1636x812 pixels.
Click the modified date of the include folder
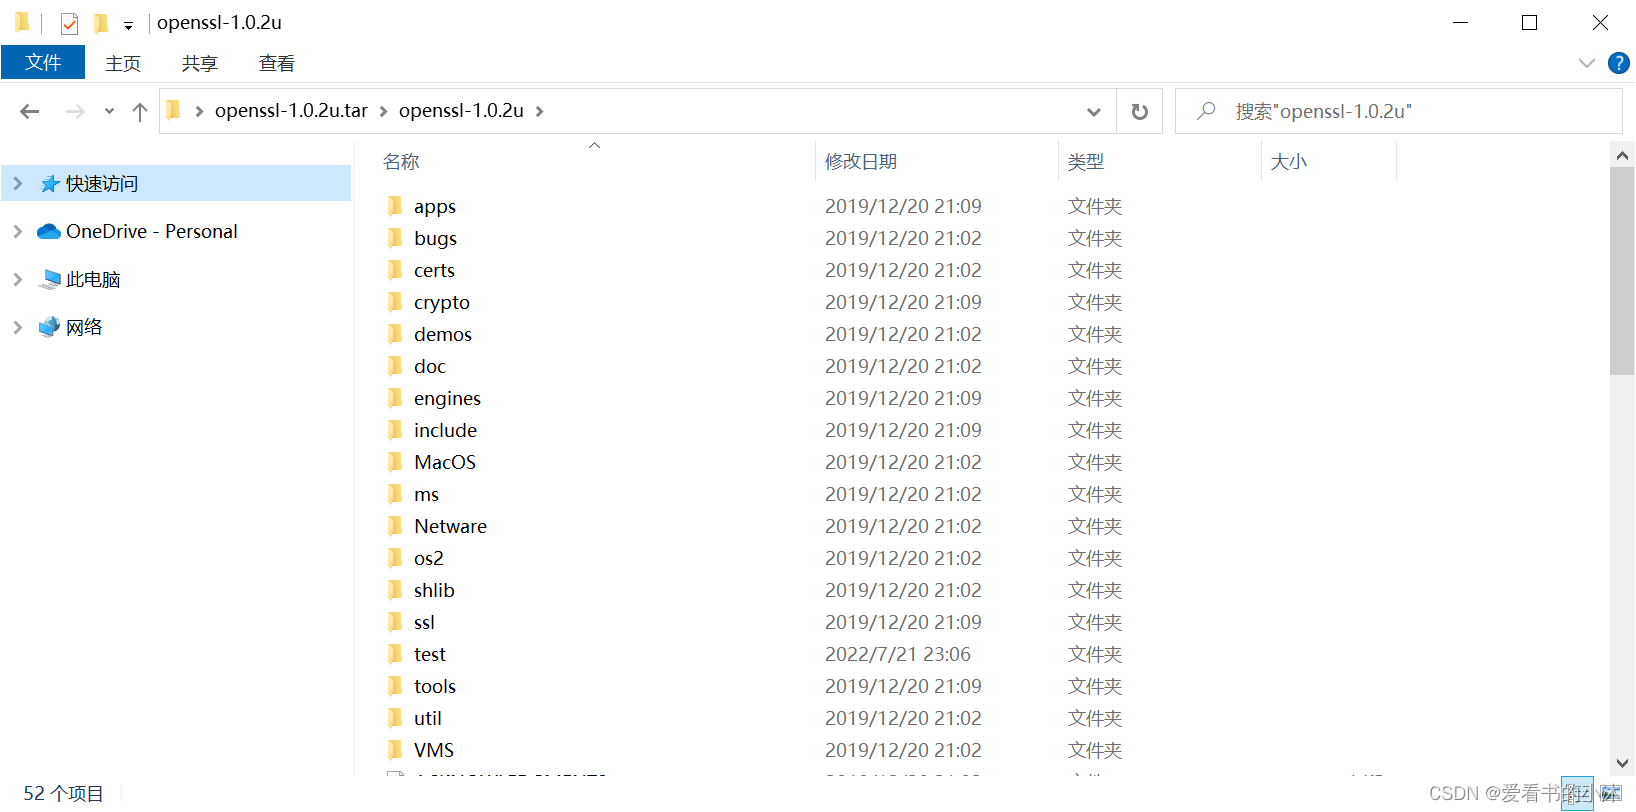click(903, 430)
